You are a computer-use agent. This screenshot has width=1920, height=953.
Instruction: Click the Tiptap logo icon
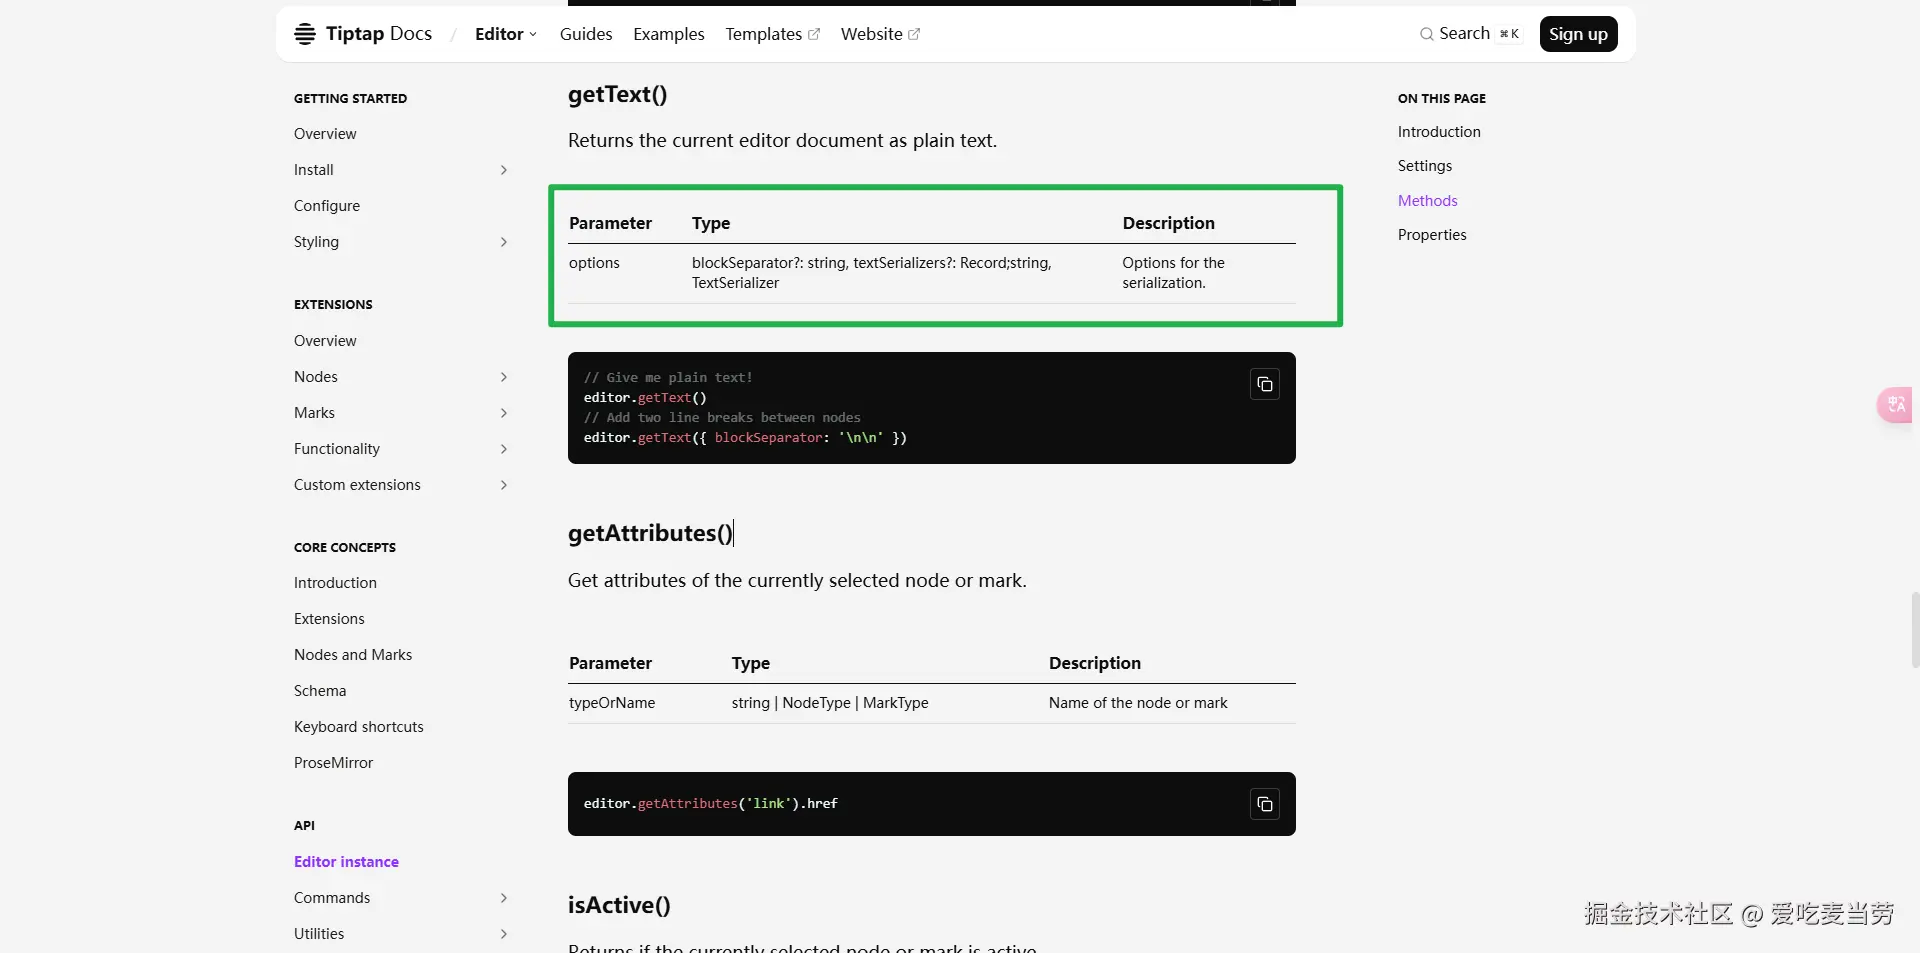click(x=305, y=34)
